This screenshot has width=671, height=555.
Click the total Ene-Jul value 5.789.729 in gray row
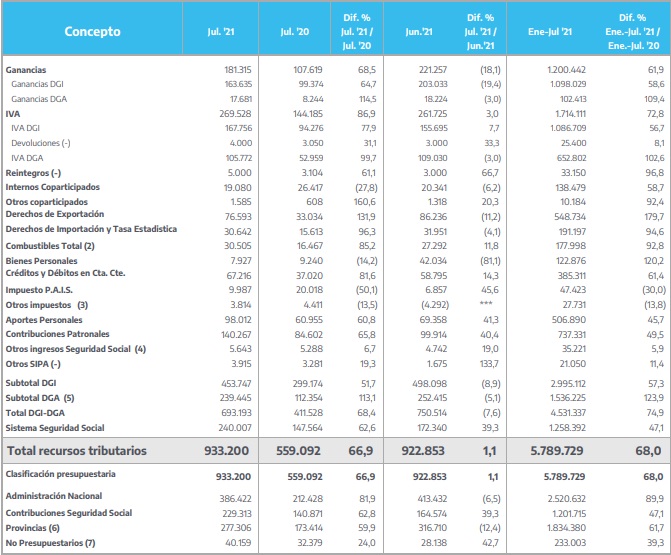click(557, 451)
